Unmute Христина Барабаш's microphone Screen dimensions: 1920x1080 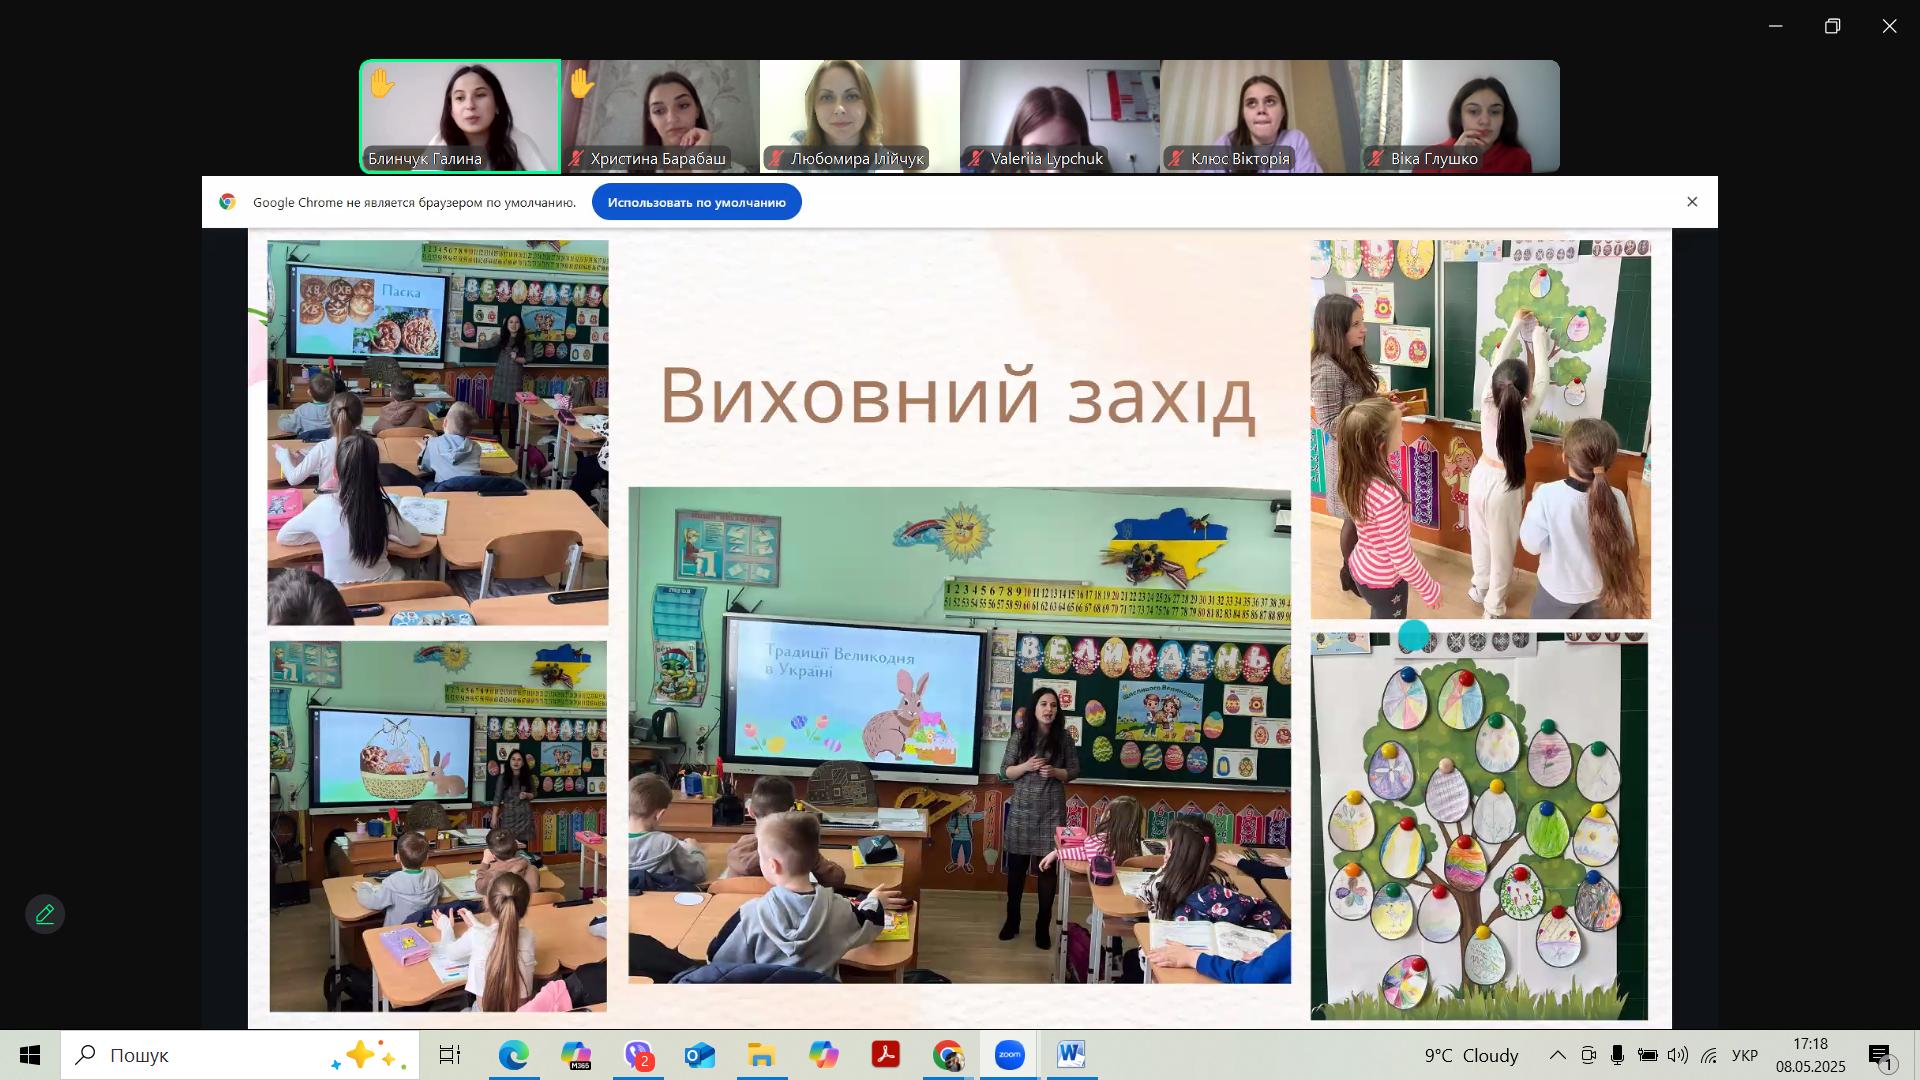point(576,158)
